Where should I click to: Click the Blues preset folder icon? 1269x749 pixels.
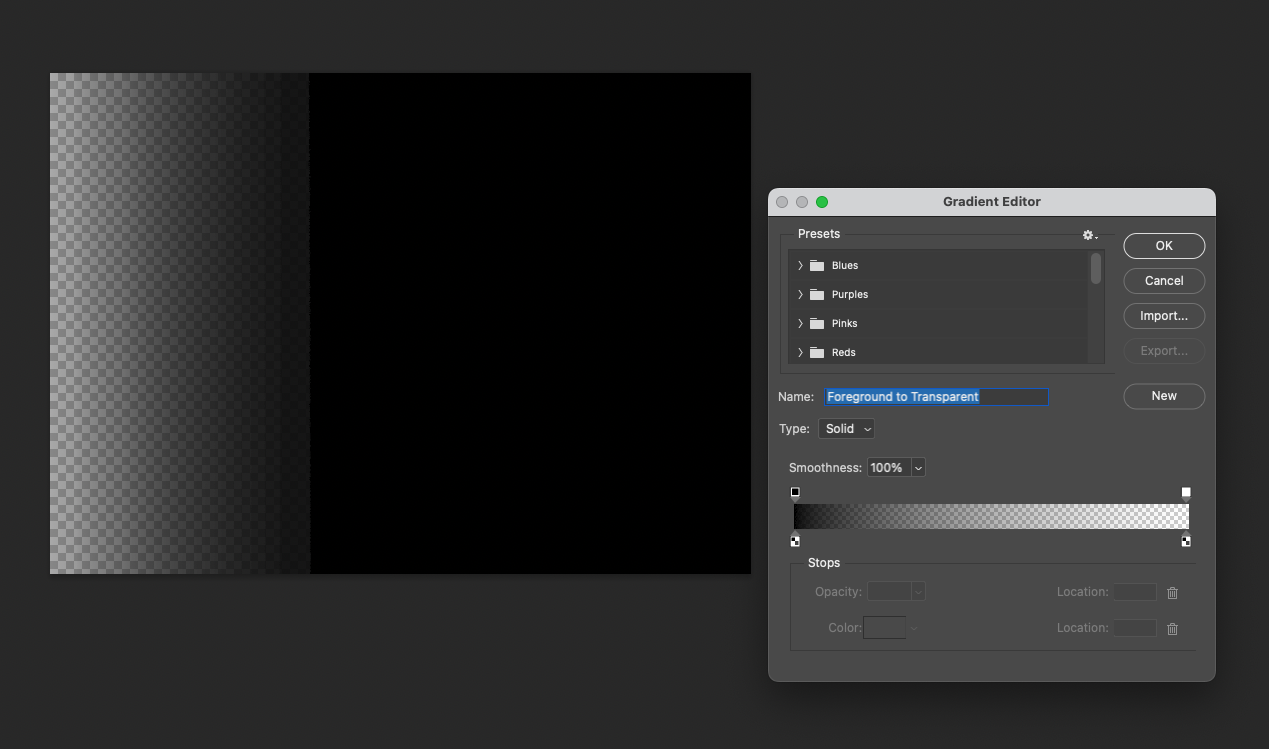point(816,265)
